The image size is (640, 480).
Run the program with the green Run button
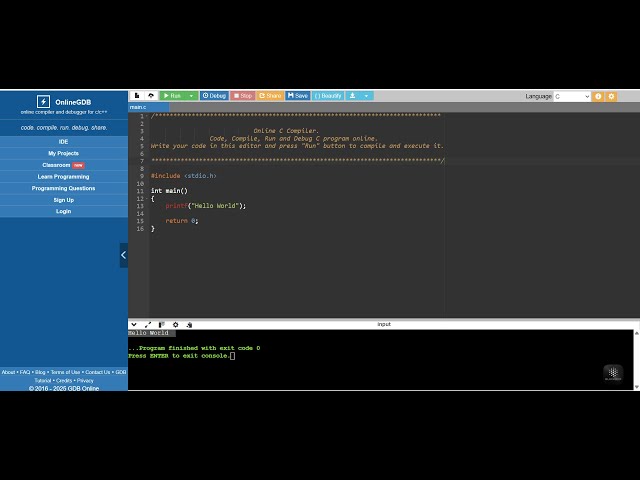tap(172, 96)
